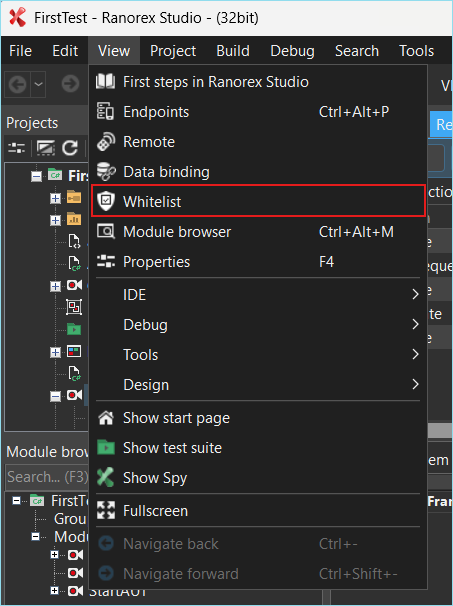453x606 pixels.
Task: Click the Properties sliders icon in menu
Action: (106, 261)
